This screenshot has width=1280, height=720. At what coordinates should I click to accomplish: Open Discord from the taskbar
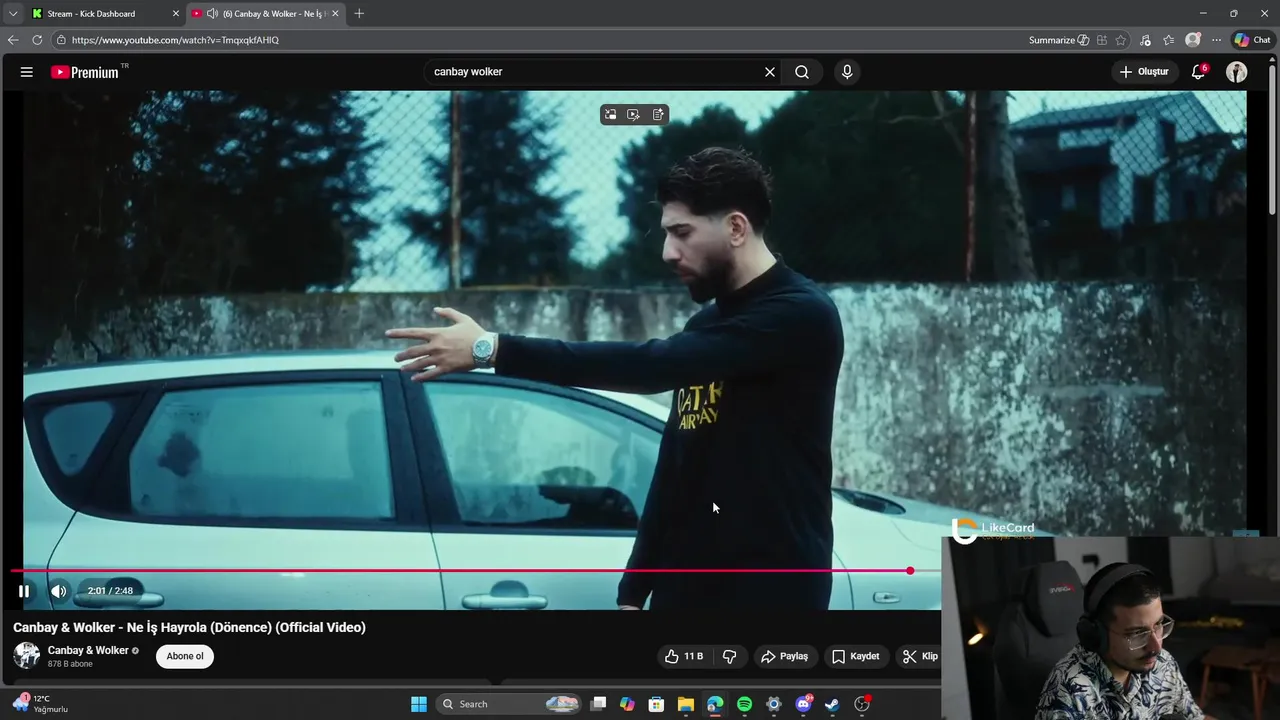[x=803, y=704]
